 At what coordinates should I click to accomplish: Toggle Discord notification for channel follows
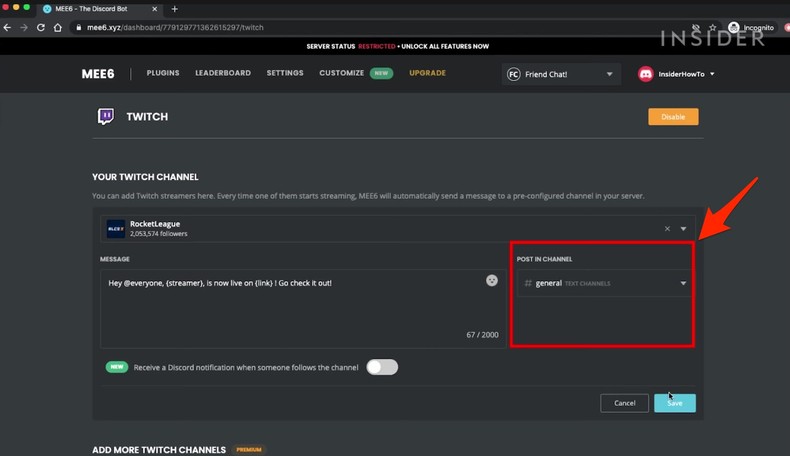tap(382, 367)
